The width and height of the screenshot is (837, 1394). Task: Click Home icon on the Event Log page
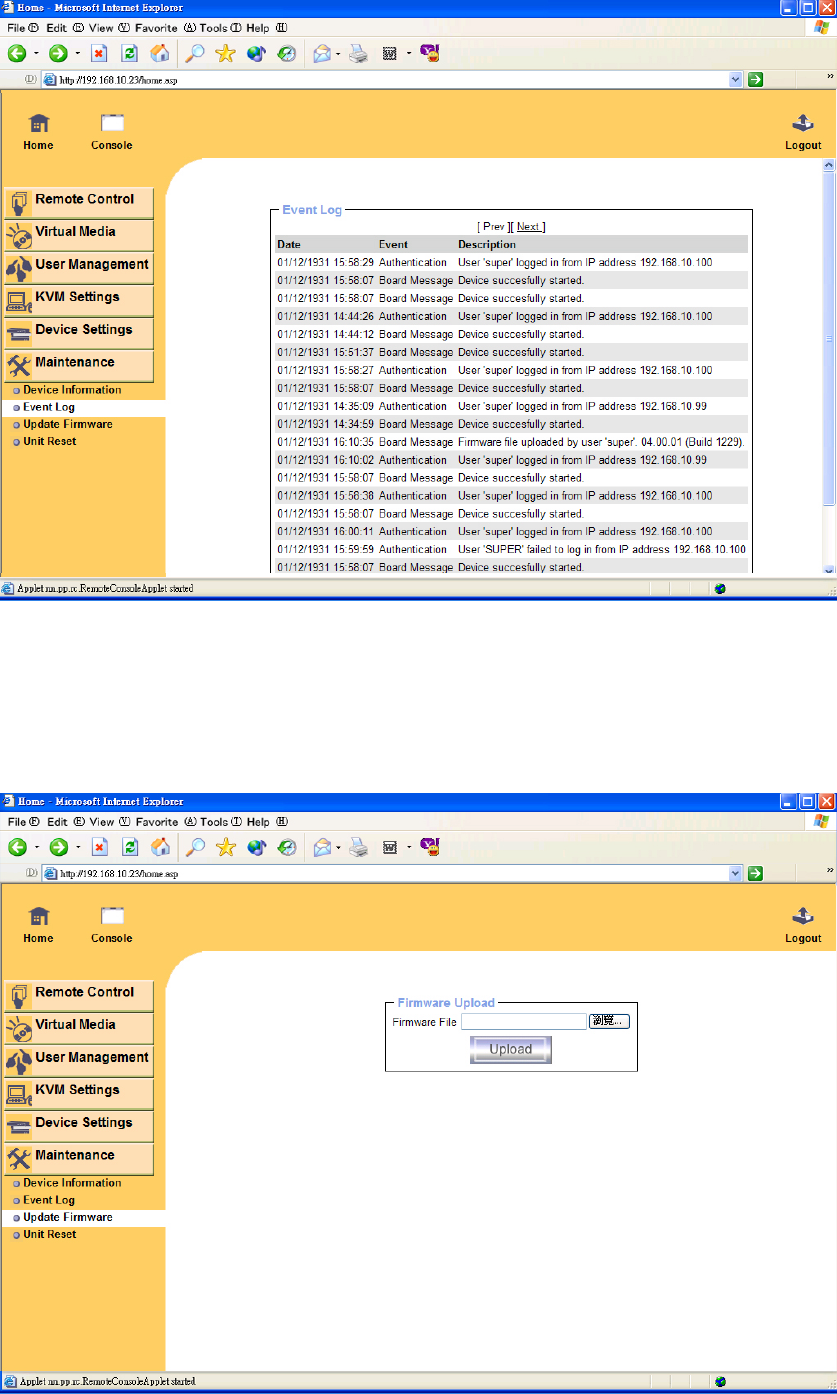[x=39, y=131]
